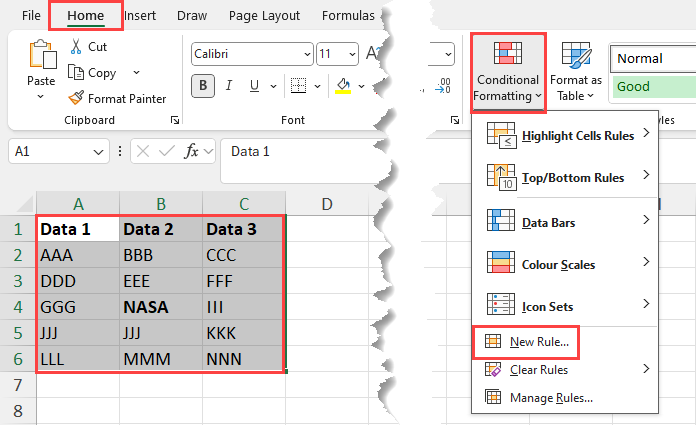The height and width of the screenshot is (425, 696).
Task: Open the Page Layout tab
Action: click(x=264, y=15)
